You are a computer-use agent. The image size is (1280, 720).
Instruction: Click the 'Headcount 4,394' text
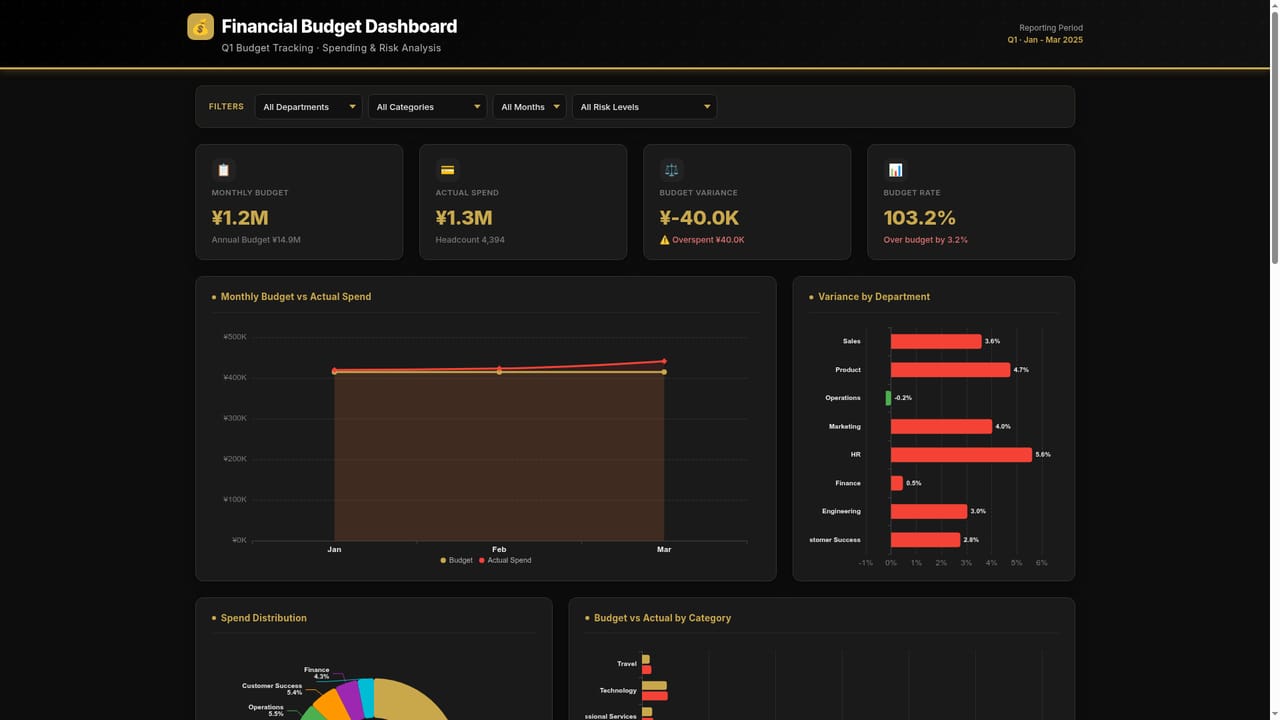coord(470,240)
